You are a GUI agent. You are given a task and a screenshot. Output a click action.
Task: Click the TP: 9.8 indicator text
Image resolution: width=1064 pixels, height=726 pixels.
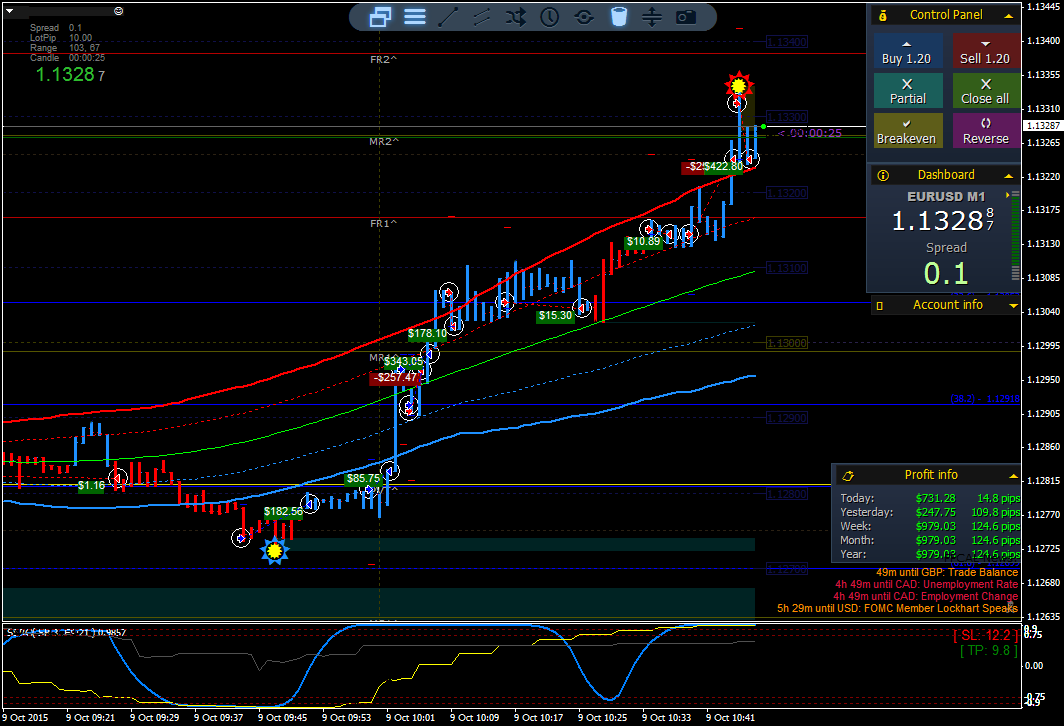[x=989, y=651]
